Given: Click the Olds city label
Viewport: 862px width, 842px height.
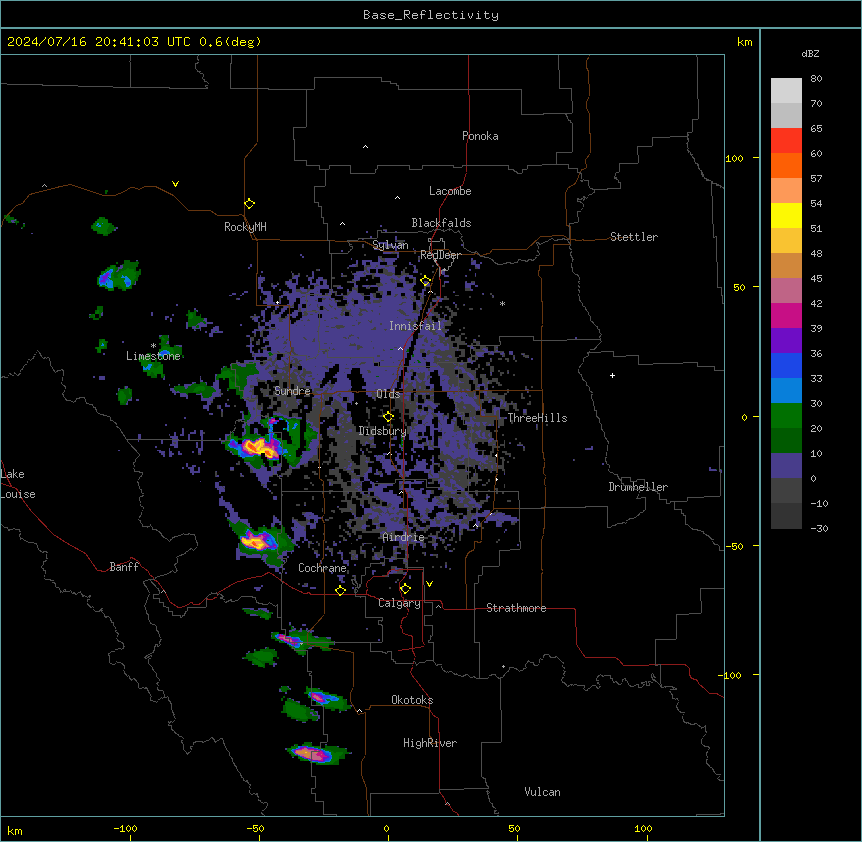Looking at the screenshot, I should coord(388,394).
